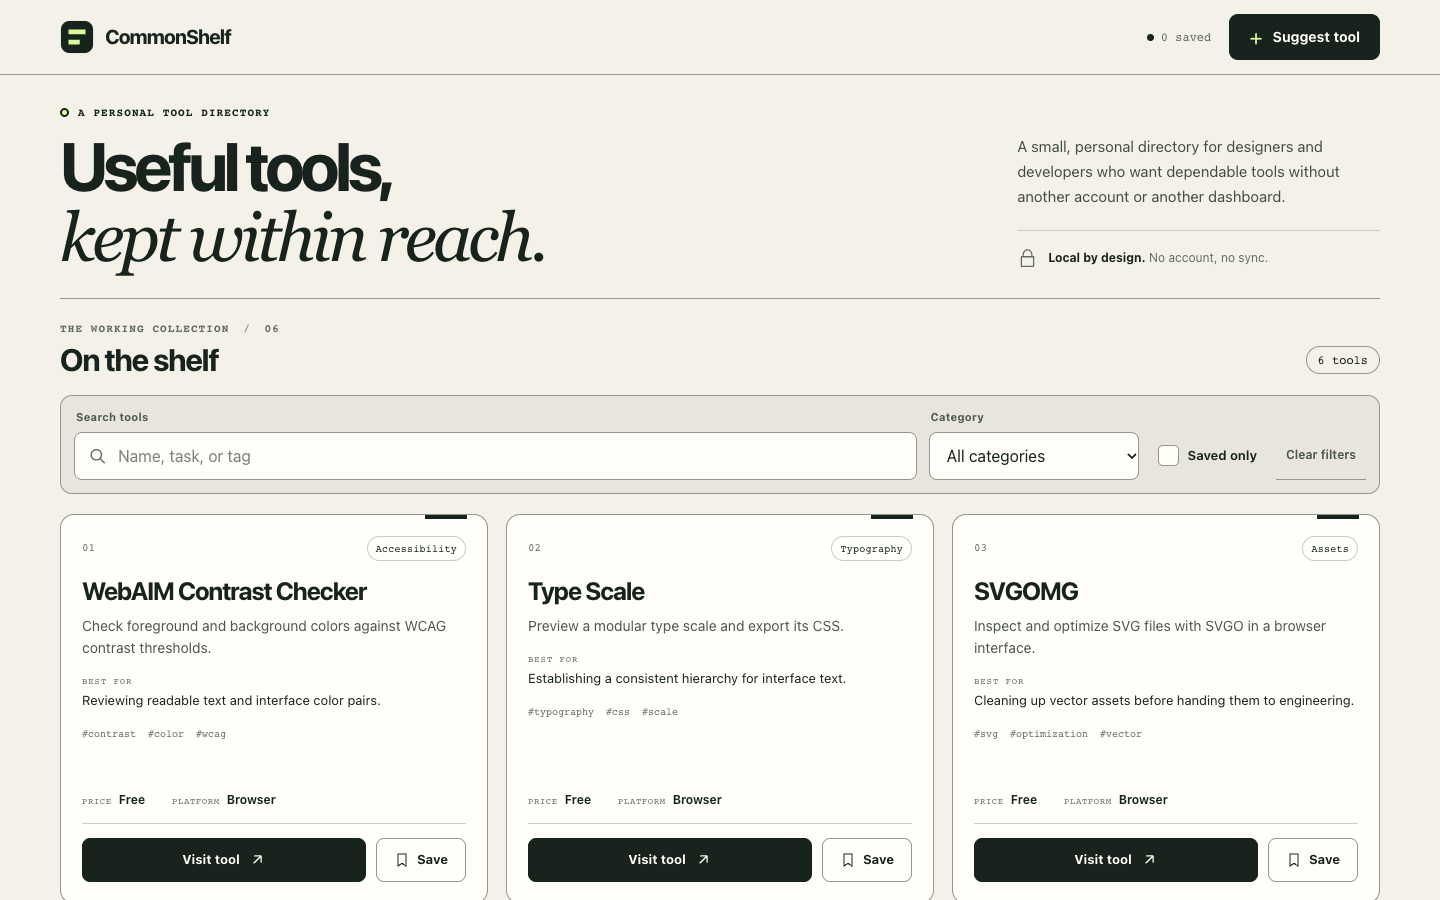Select the #optimization tag
This screenshot has width=1440, height=900.
coord(1049,734)
